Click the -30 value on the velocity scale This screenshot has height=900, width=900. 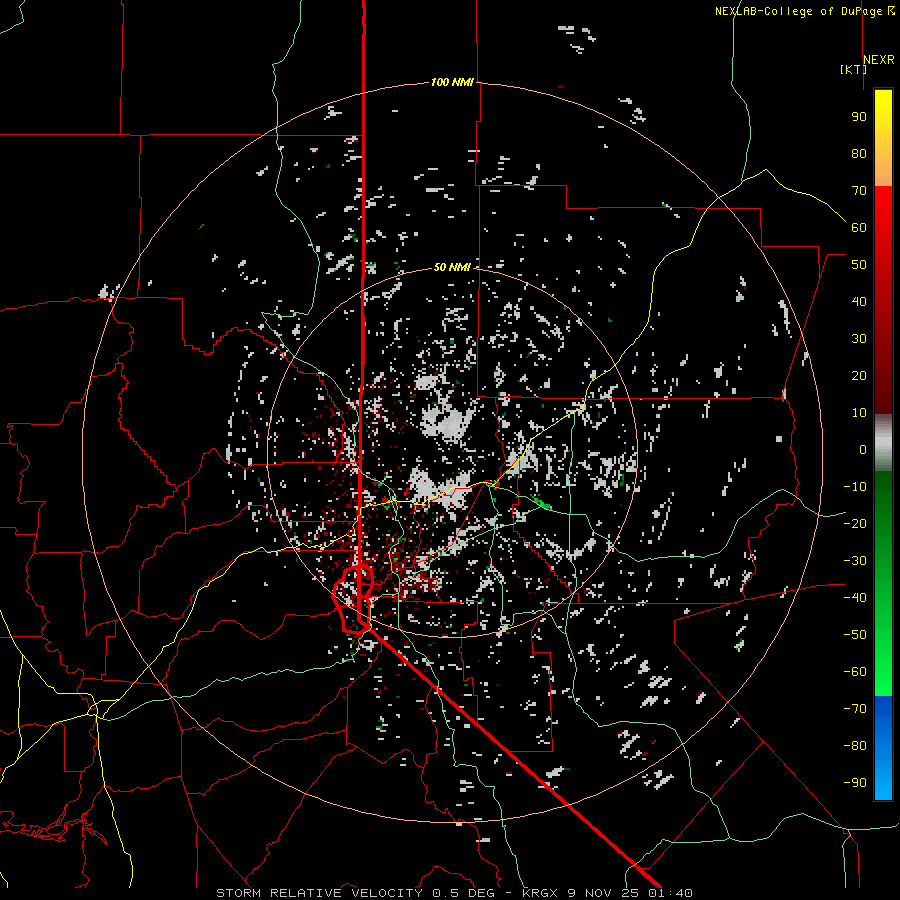click(855, 561)
